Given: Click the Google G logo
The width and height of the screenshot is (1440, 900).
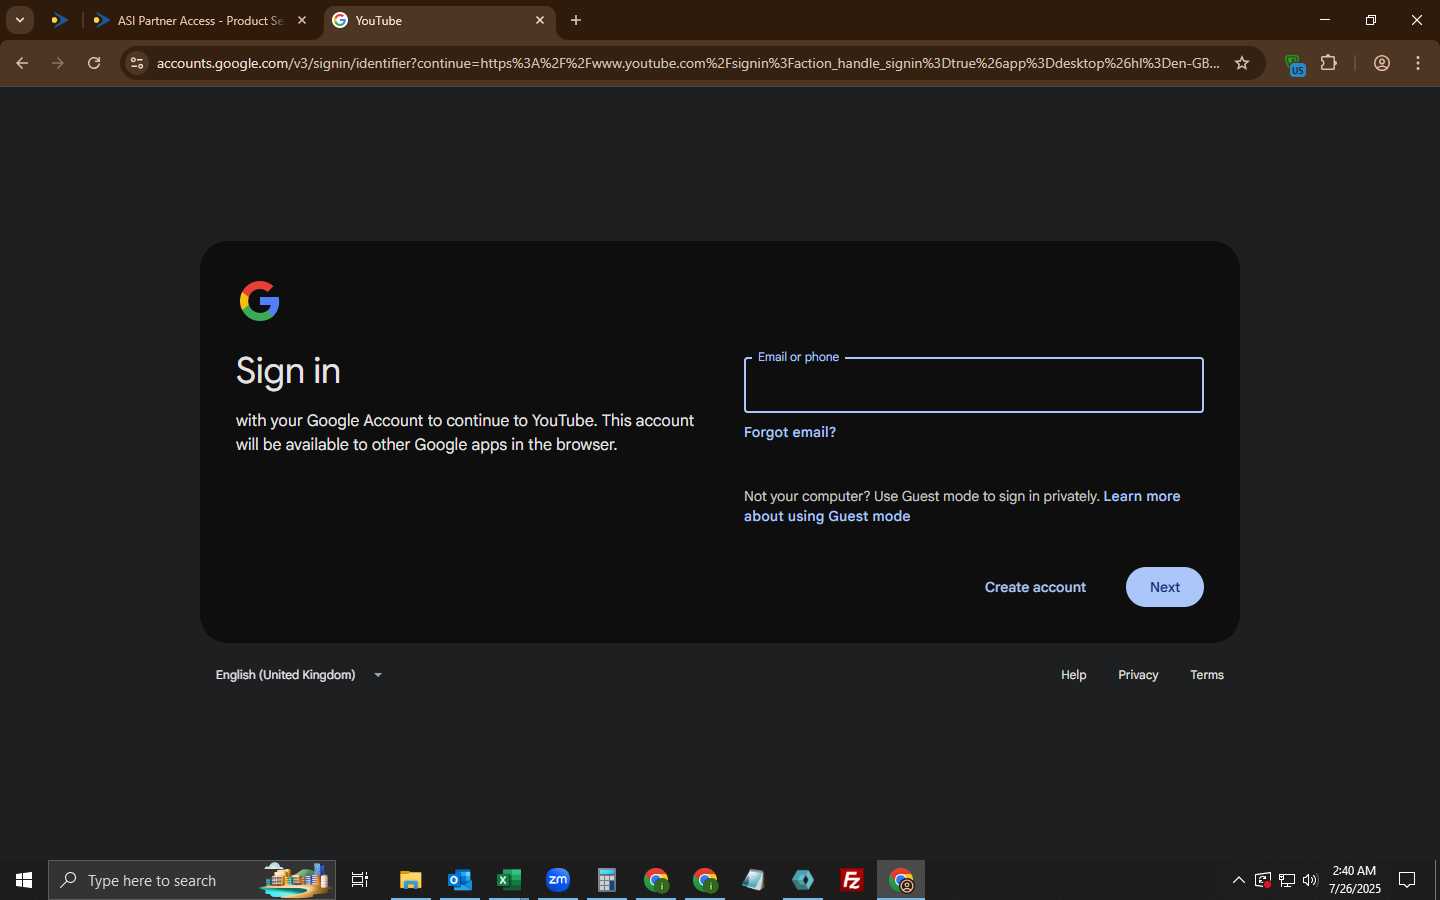Looking at the screenshot, I should click(260, 301).
